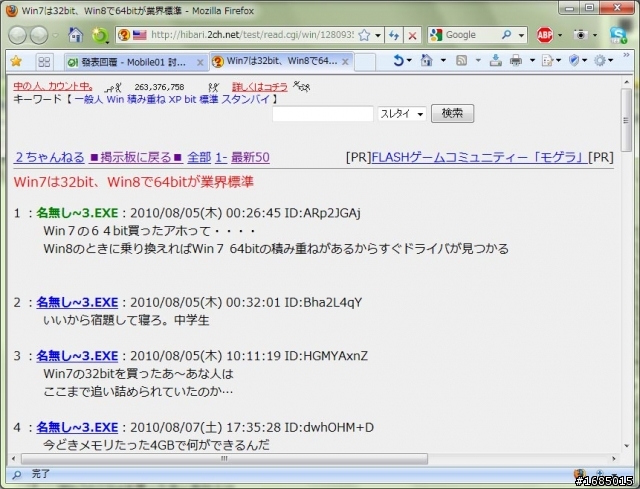Click the empty search text field on page

click(323, 113)
